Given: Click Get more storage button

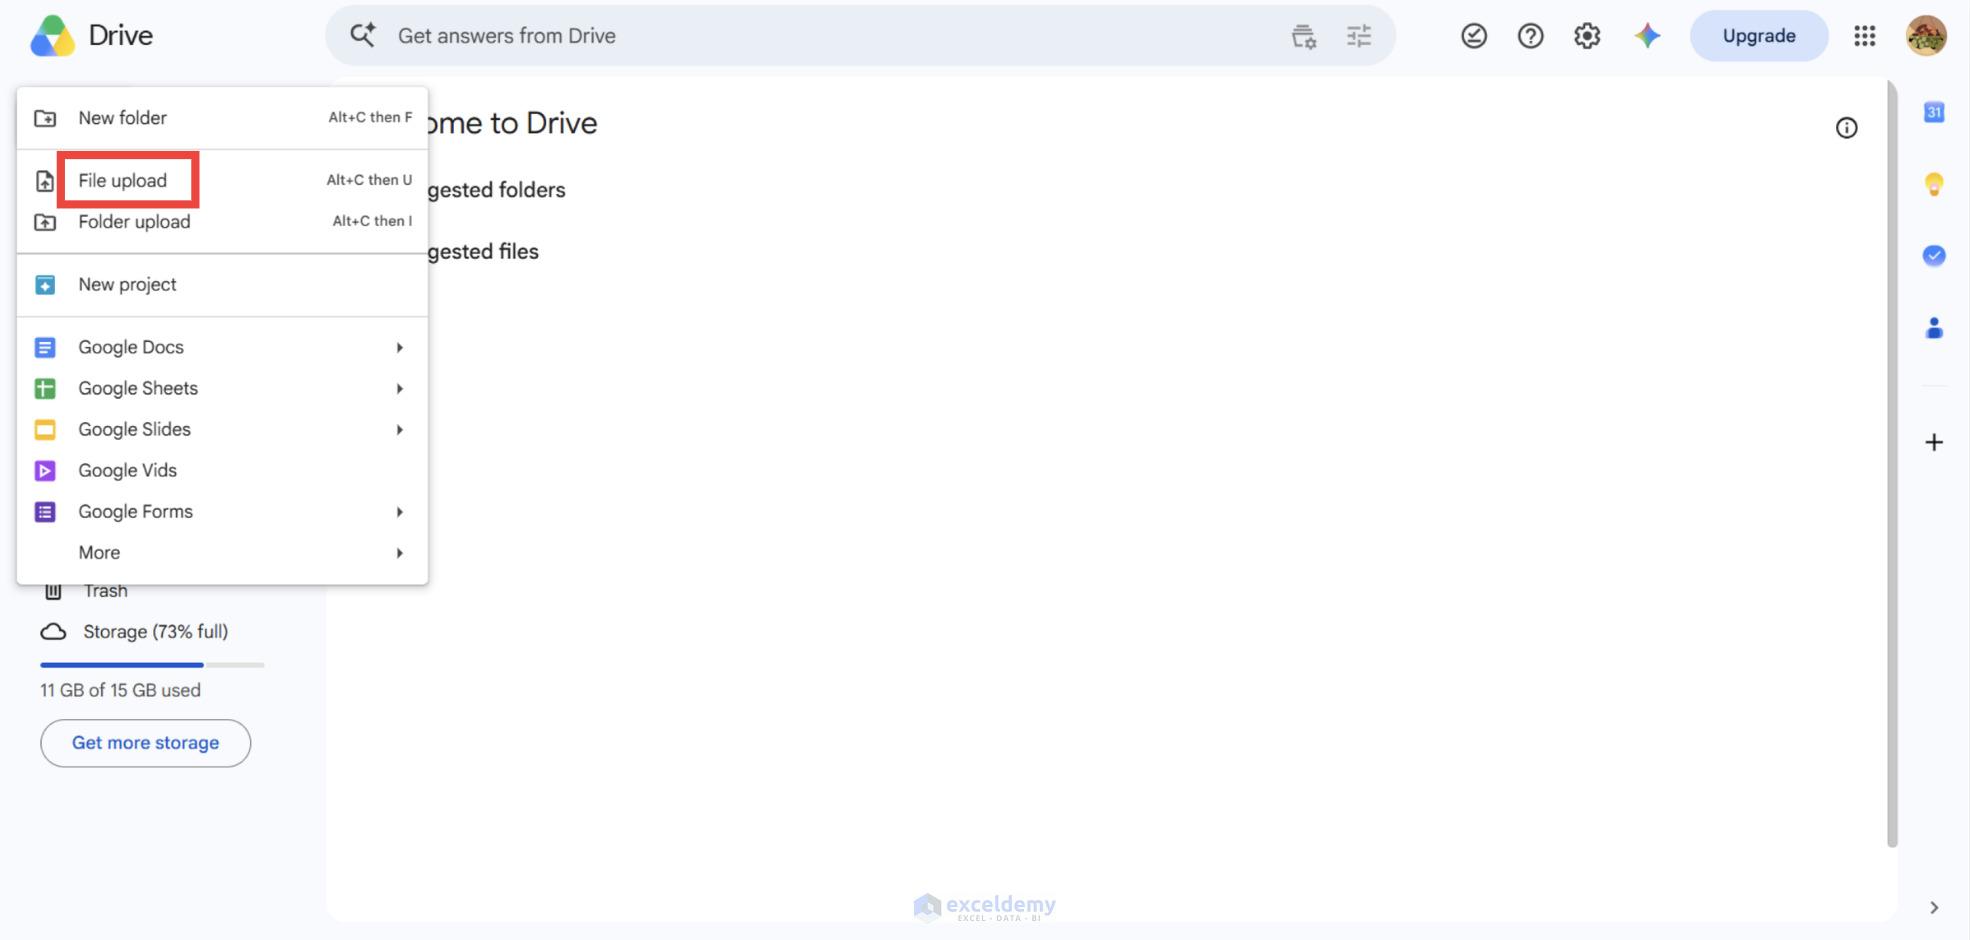Looking at the screenshot, I should (x=145, y=743).
